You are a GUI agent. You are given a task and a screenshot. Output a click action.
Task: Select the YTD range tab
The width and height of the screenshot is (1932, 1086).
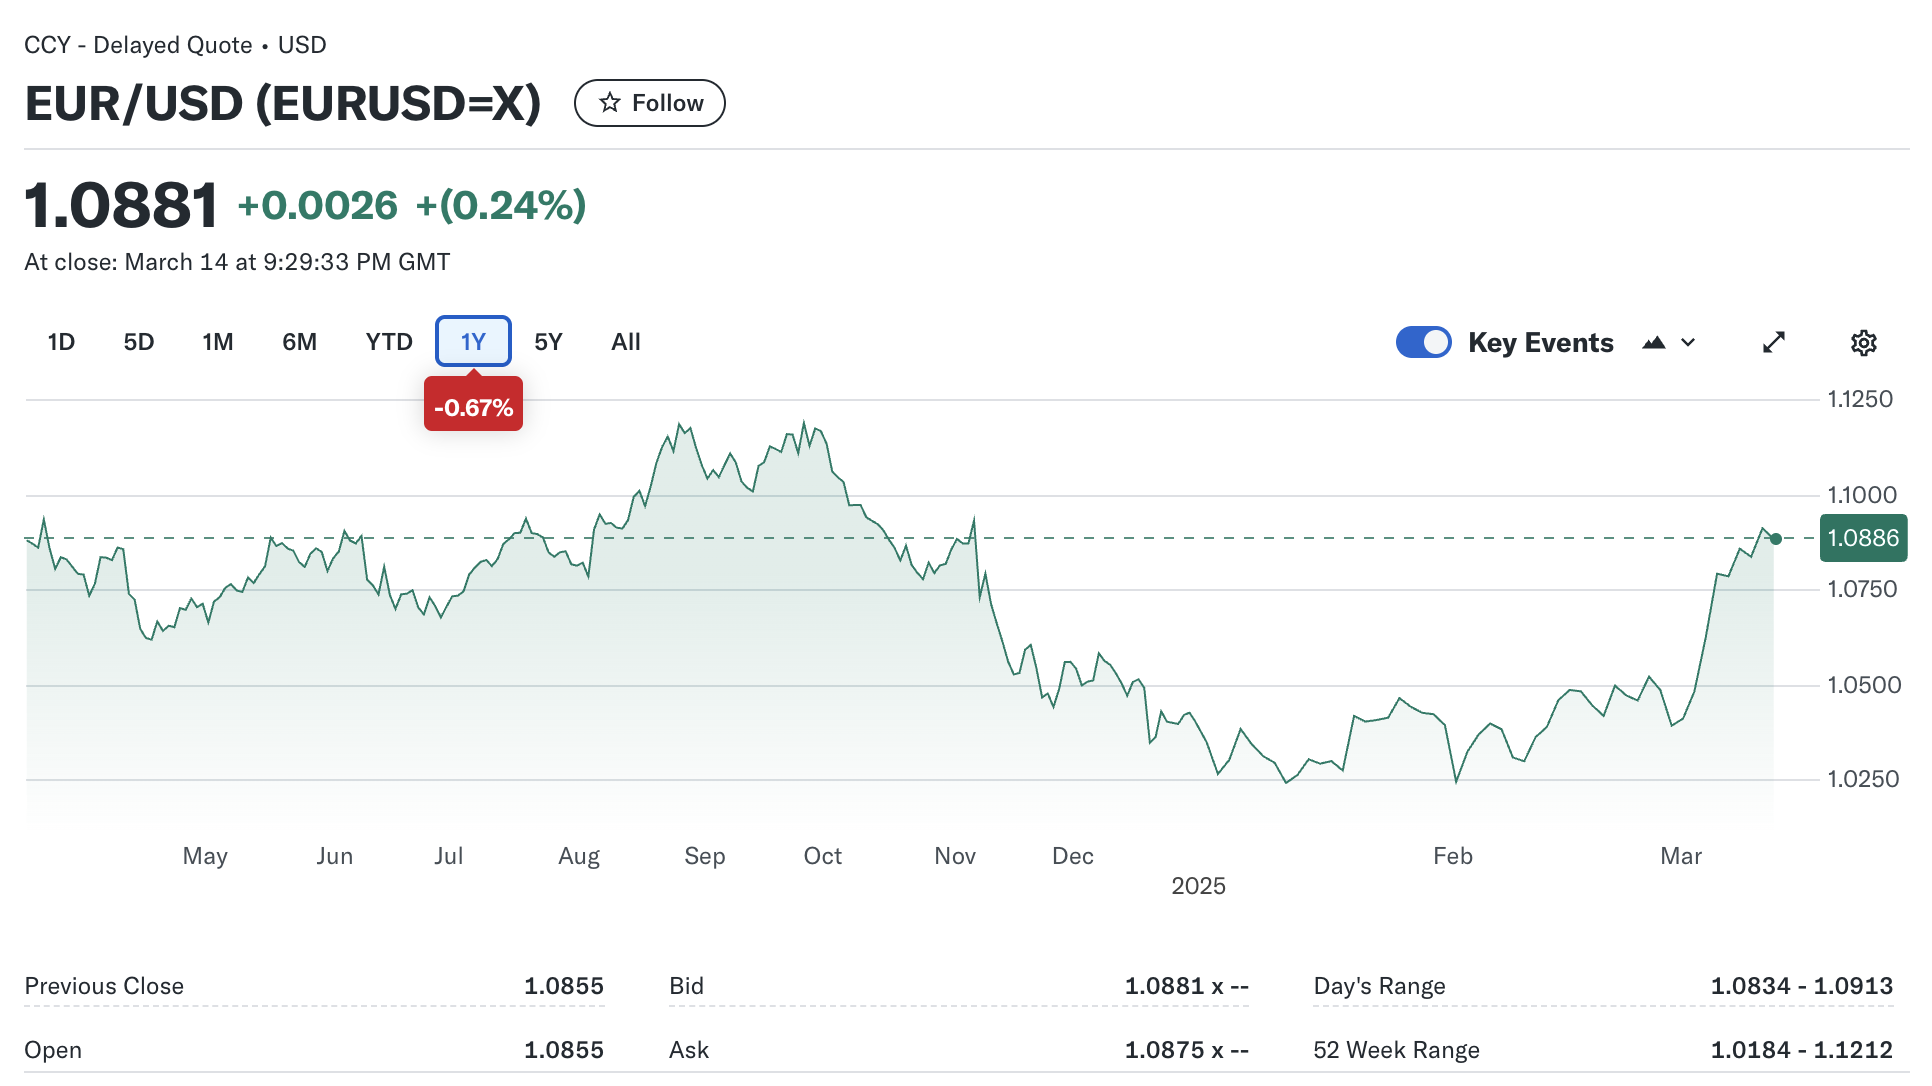(389, 342)
